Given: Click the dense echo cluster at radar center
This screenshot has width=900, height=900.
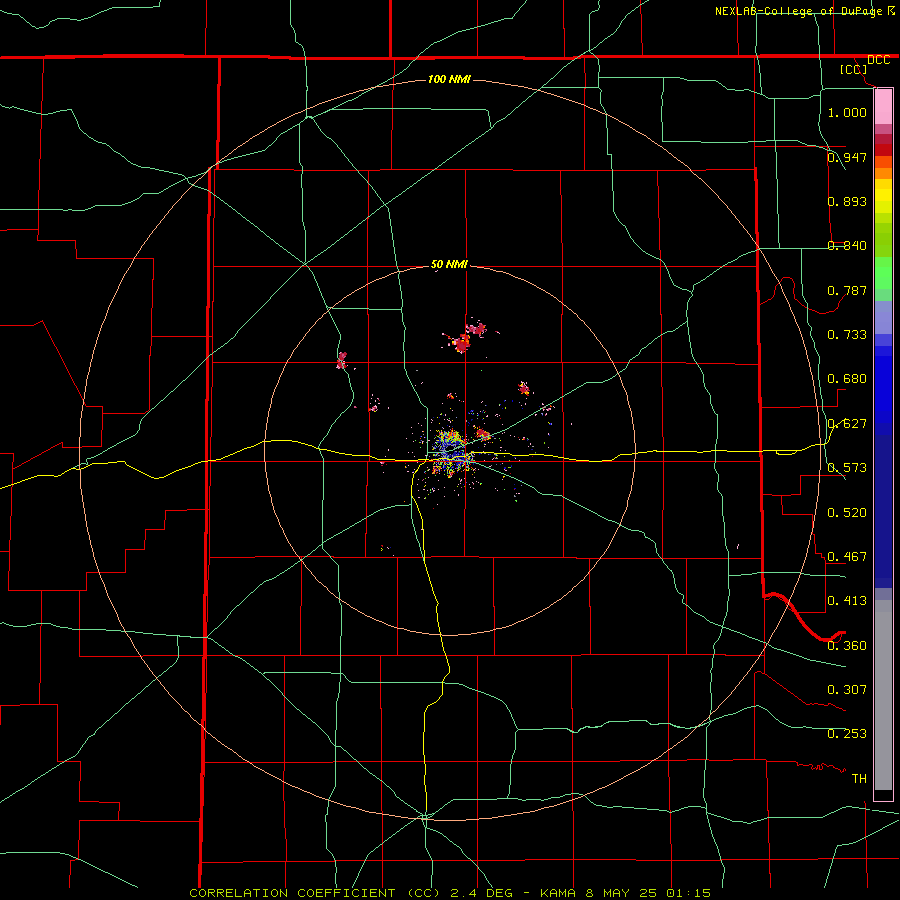Looking at the screenshot, I should 451,453.
